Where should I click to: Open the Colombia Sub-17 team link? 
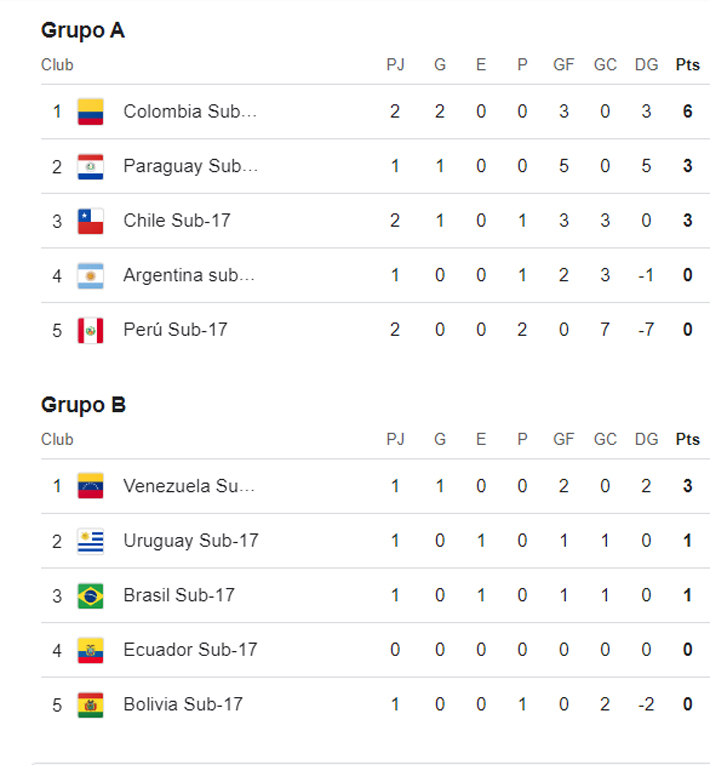point(190,111)
